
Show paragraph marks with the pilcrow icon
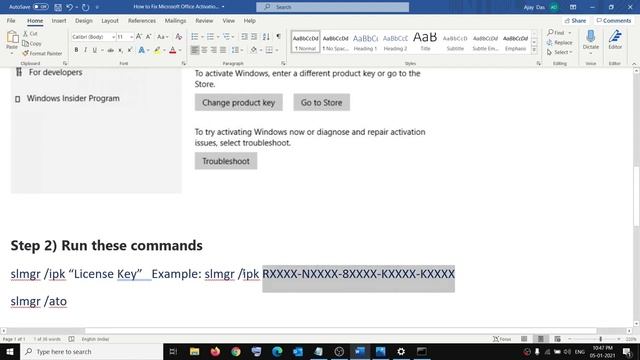tap(278, 37)
